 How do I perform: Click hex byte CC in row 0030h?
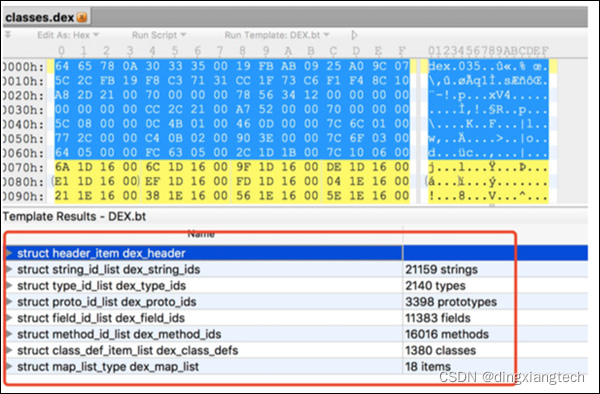pyautogui.click(x=152, y=109)
